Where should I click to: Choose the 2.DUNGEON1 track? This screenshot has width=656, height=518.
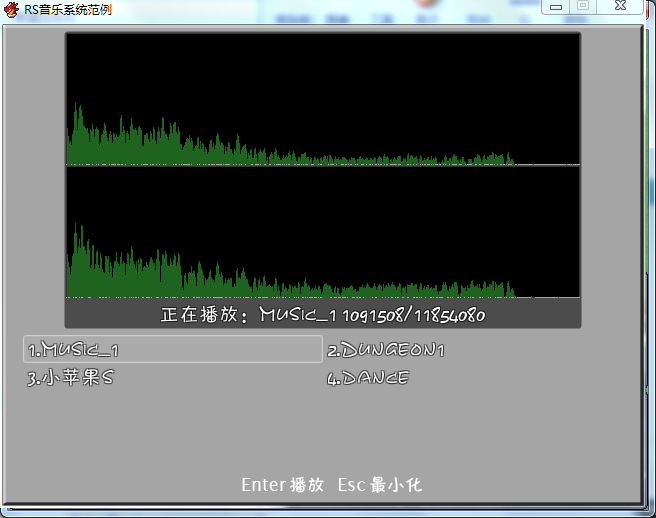(385, 350)
